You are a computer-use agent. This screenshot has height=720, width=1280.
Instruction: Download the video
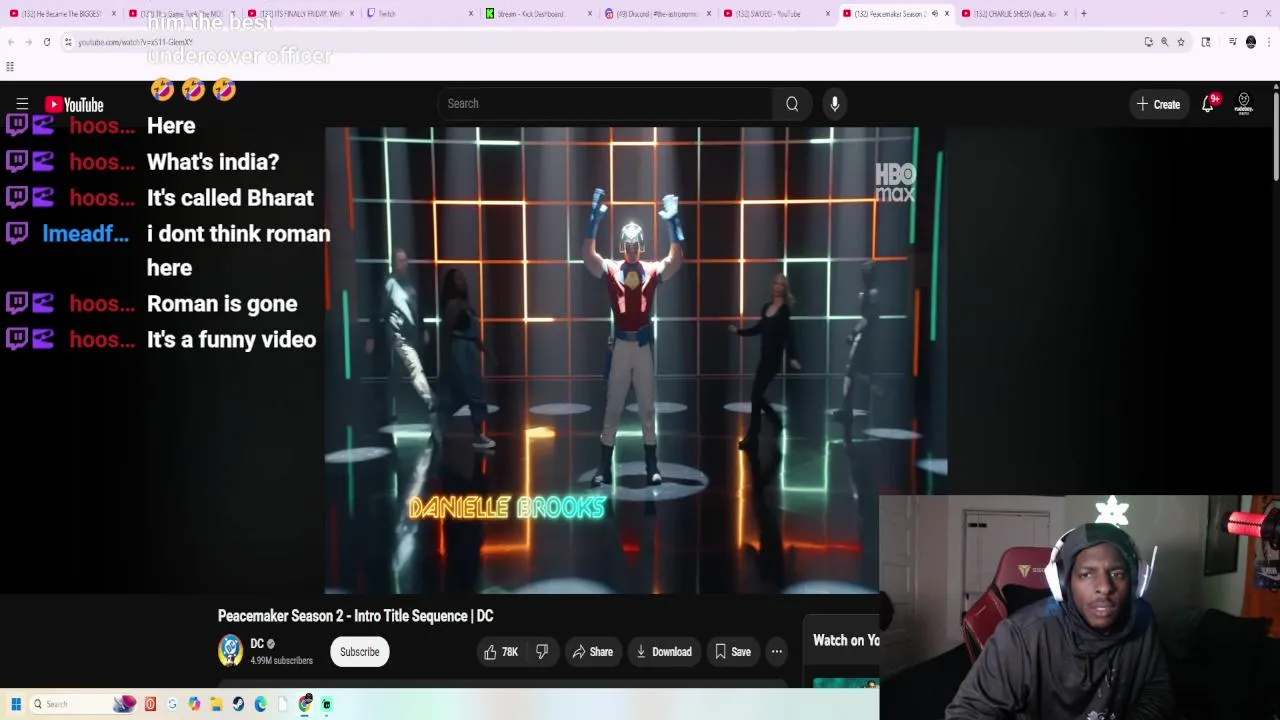663,652
